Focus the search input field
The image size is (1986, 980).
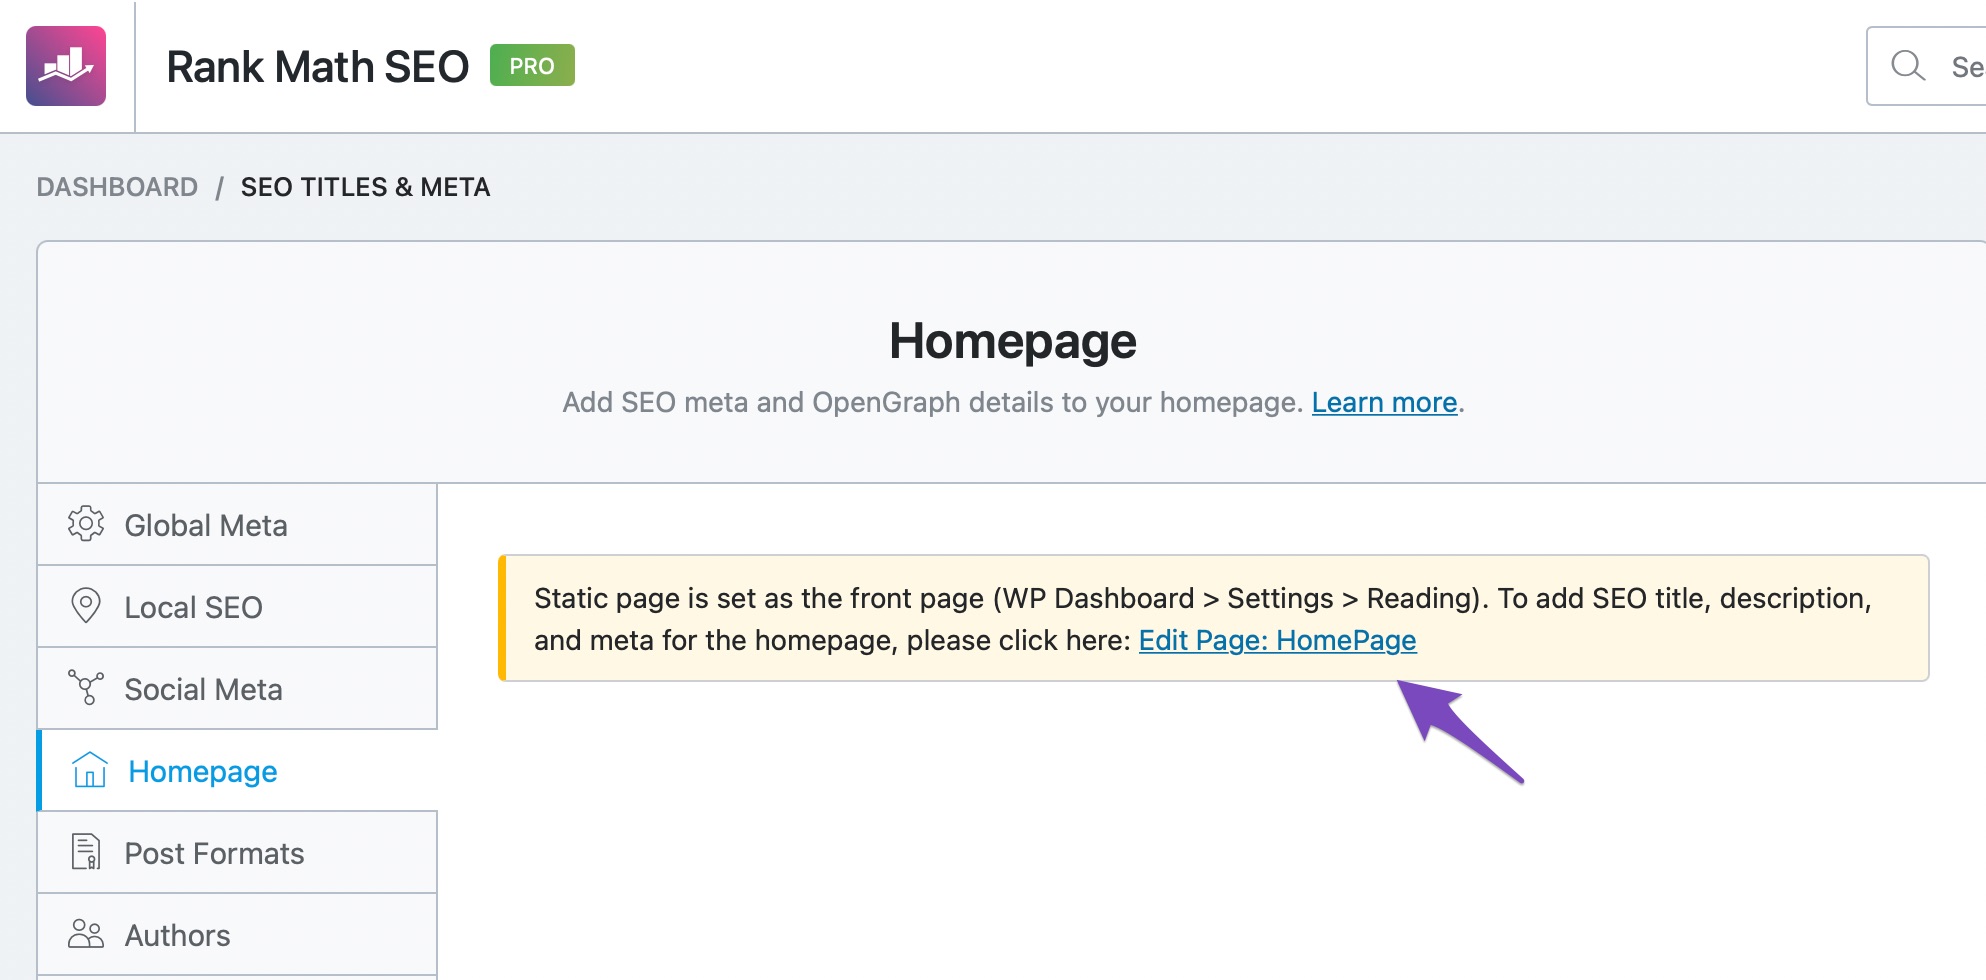pyautogui.click(x=1926, y=66)
